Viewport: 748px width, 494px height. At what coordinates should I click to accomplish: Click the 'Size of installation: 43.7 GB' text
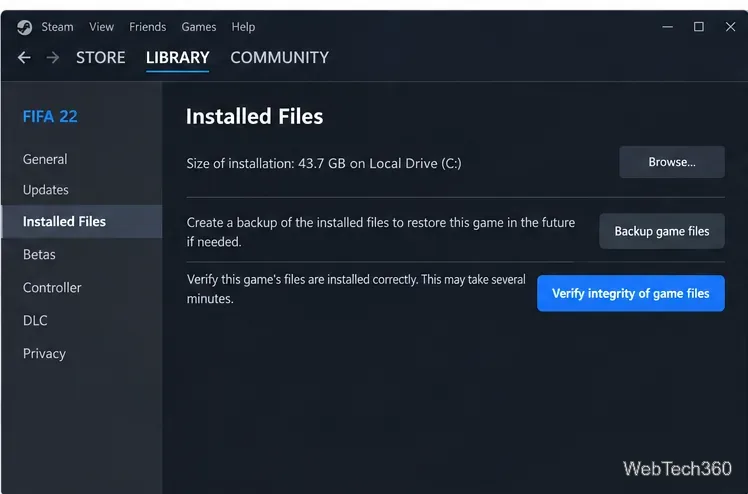coord(324,164)
